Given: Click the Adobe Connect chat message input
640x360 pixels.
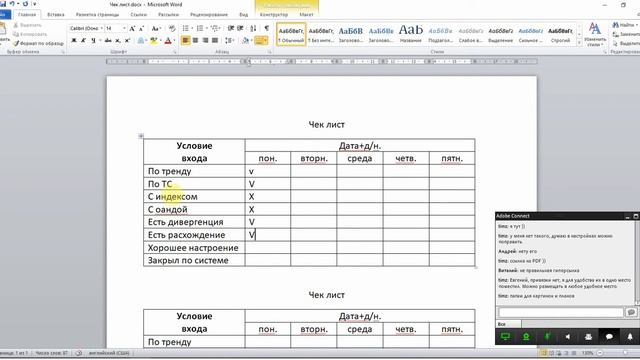Looking at the screenshot, I should 560,312.
